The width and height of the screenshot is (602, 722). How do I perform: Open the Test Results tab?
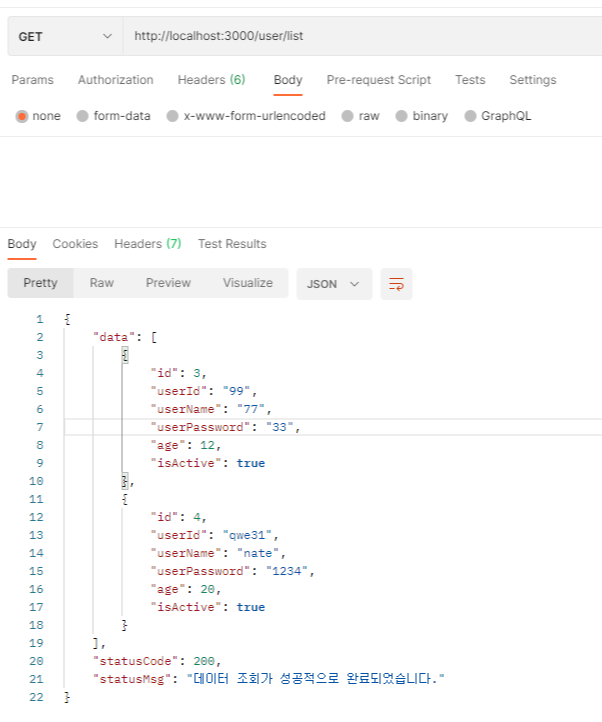click(232, 244)
